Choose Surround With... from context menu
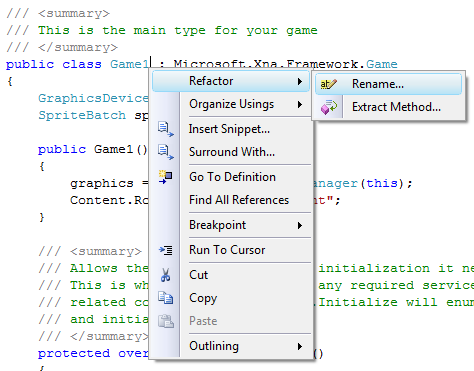 [231, 152]
